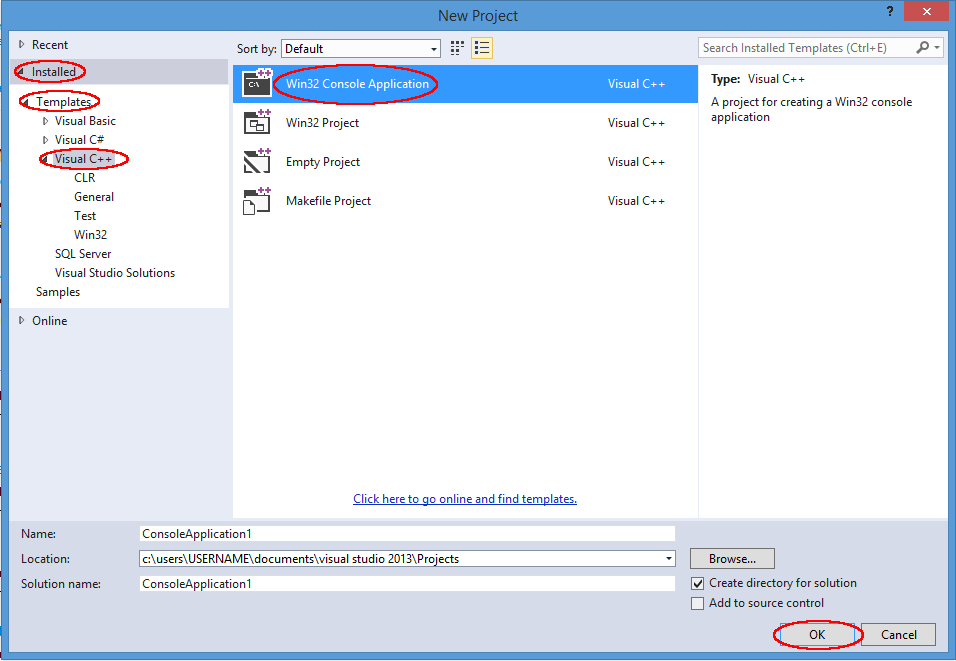
Task: Click inside the Name input field
Action: [400, 533]
